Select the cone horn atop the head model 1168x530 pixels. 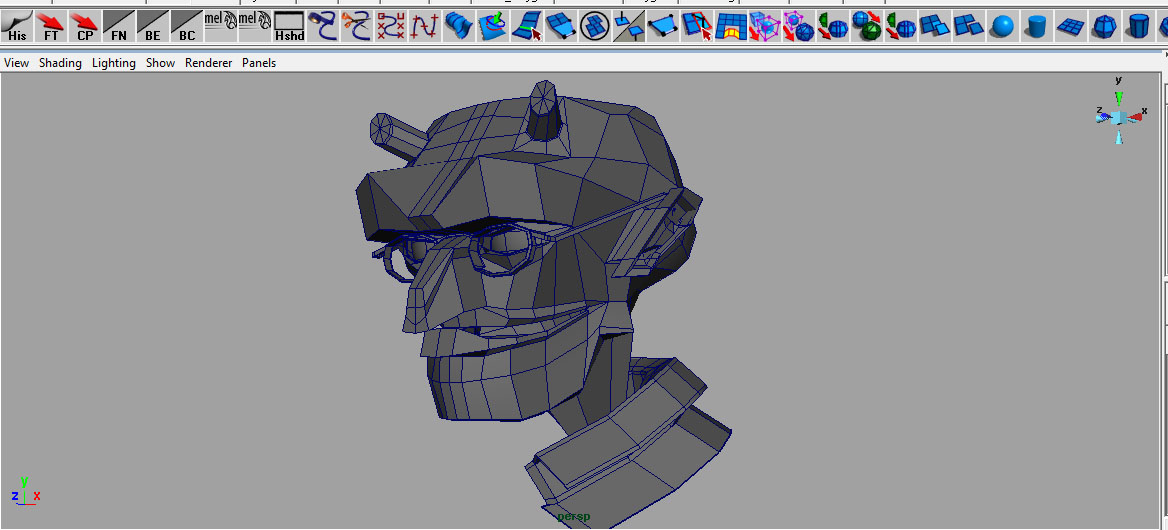(x=545, y=109)
